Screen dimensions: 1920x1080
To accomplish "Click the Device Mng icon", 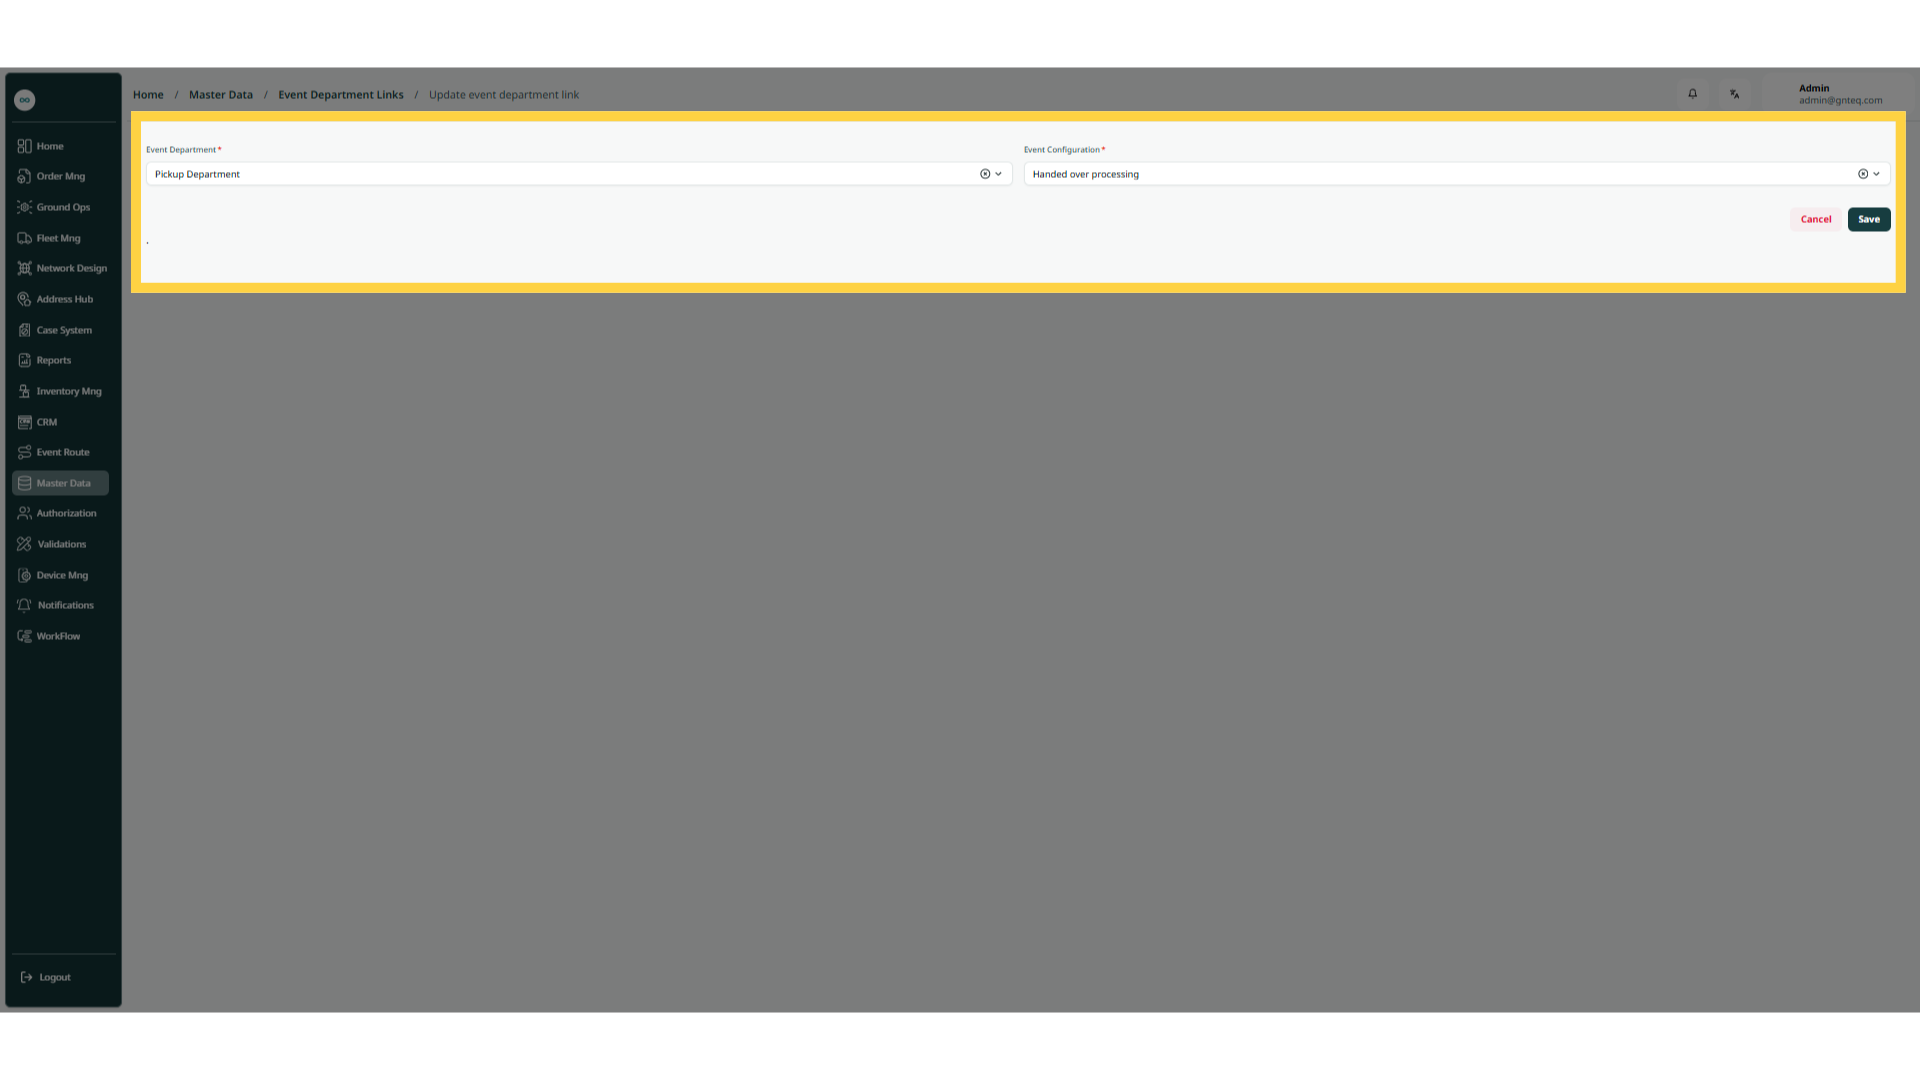I will (x=24, y=575).
